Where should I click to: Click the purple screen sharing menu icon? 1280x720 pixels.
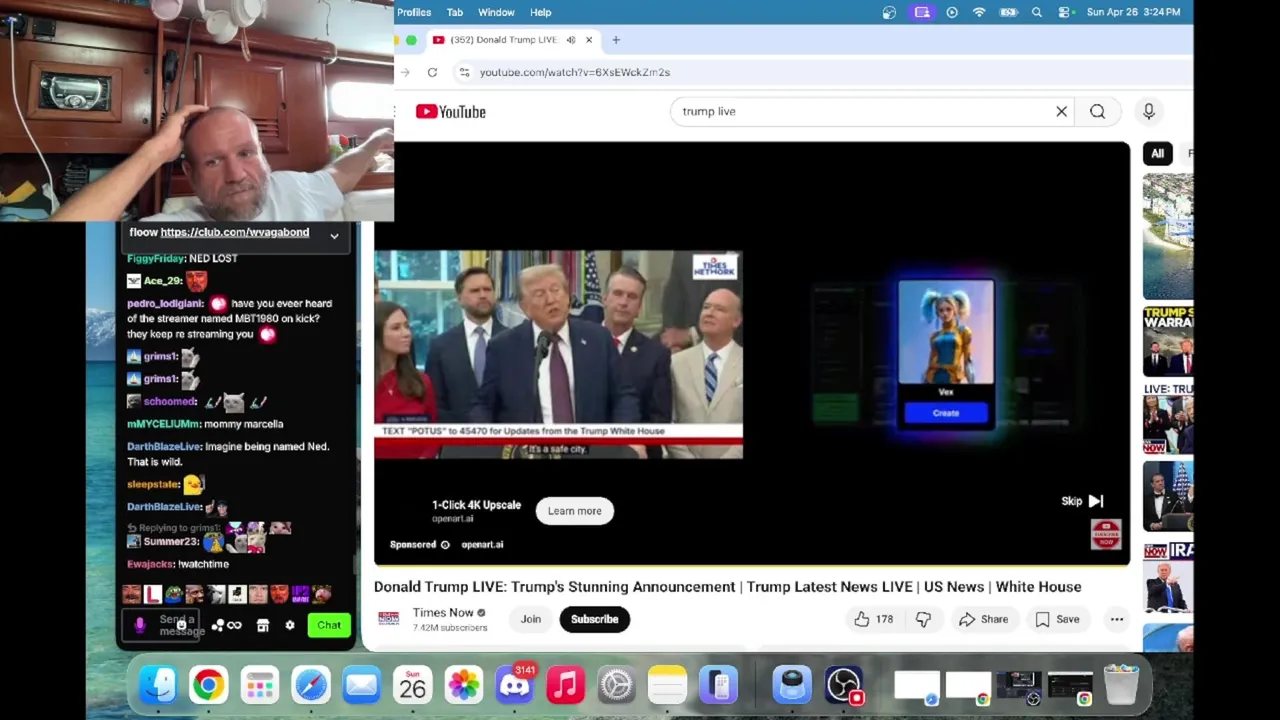click(922, 12)
